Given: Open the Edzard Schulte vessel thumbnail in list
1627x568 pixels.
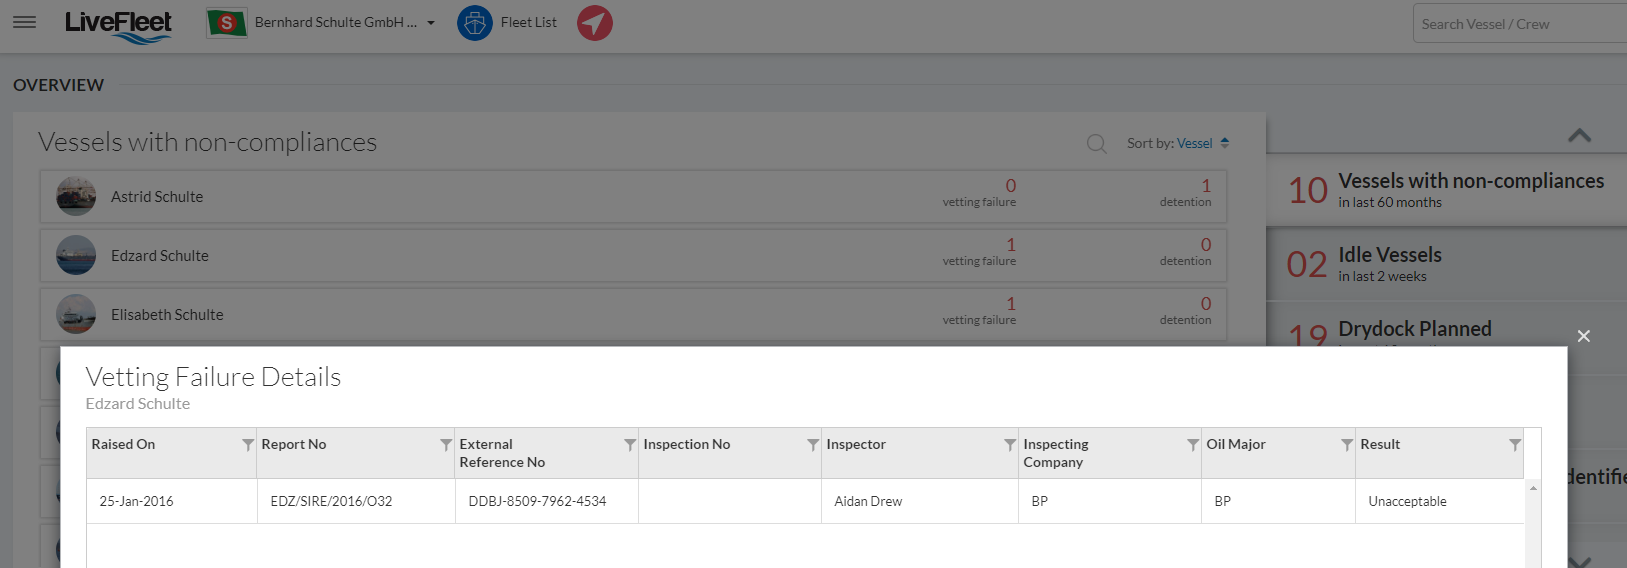Looking at the screenshot, I should tap(76, 256).
